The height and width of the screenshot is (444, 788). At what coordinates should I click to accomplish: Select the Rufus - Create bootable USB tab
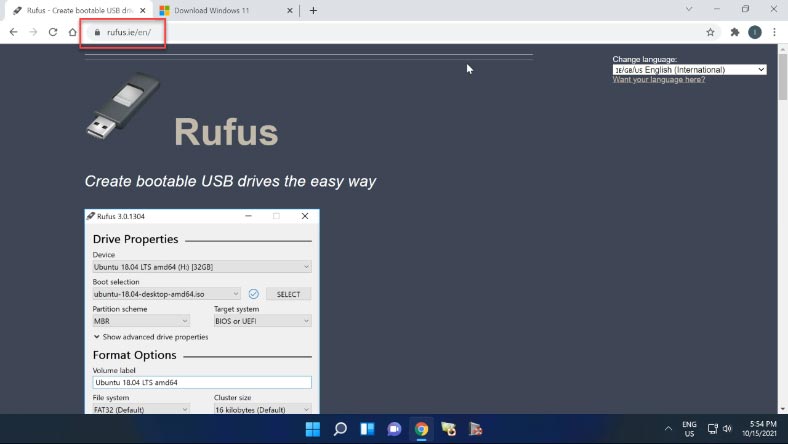tap(78, 11)
